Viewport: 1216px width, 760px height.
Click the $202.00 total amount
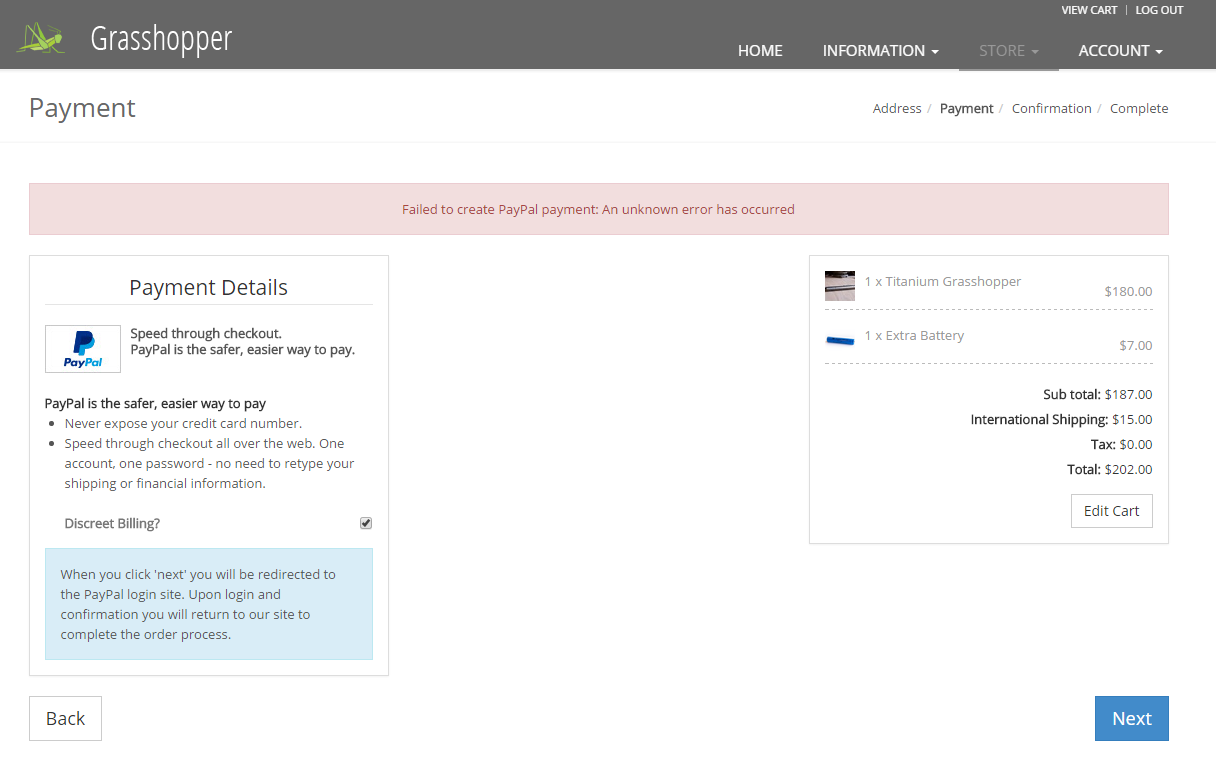[1128, 469]
